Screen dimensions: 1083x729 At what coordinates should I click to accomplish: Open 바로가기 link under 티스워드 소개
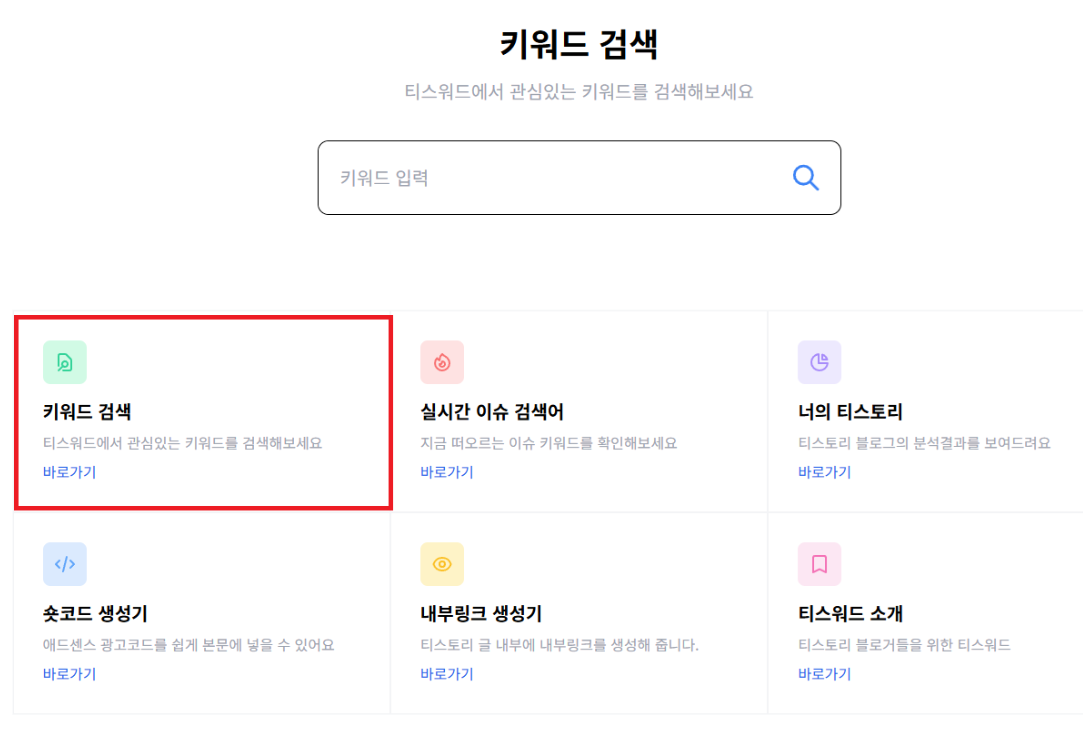click(x=825, y=674)
